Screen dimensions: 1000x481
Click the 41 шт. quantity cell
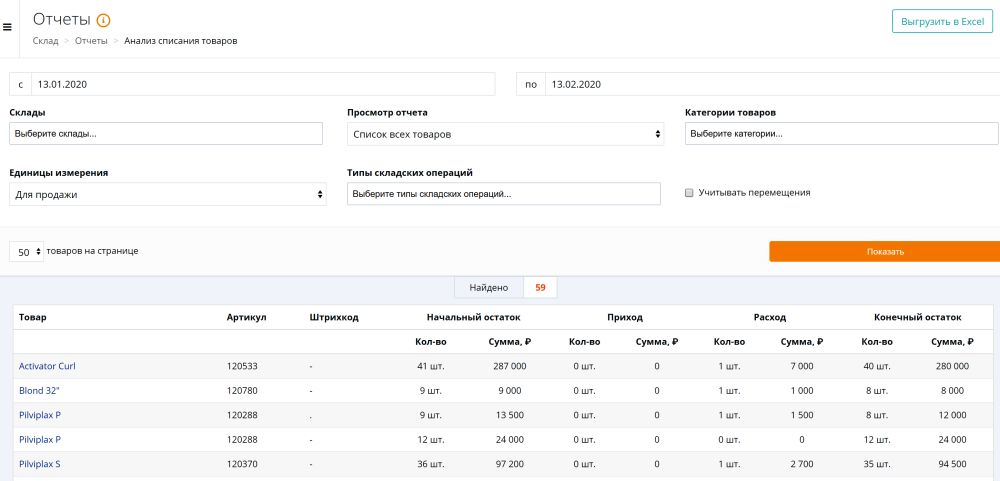coord(430,366)
